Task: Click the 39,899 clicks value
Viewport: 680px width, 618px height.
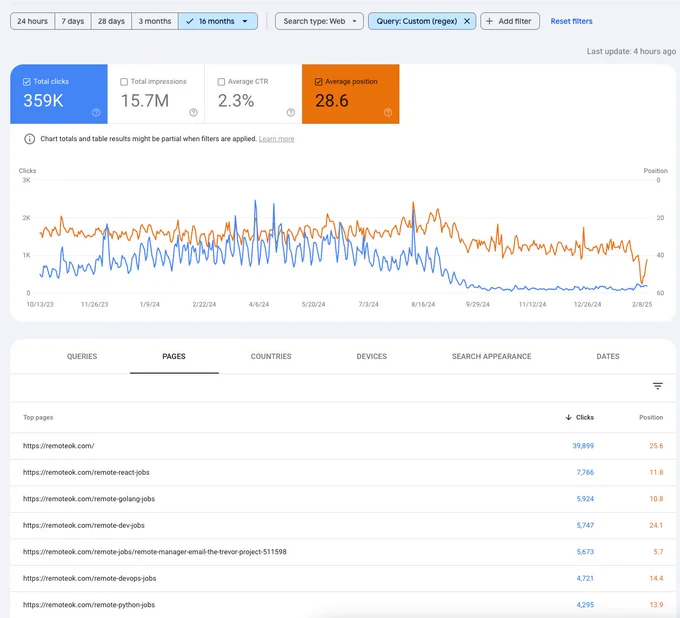Action: [583, 446]
